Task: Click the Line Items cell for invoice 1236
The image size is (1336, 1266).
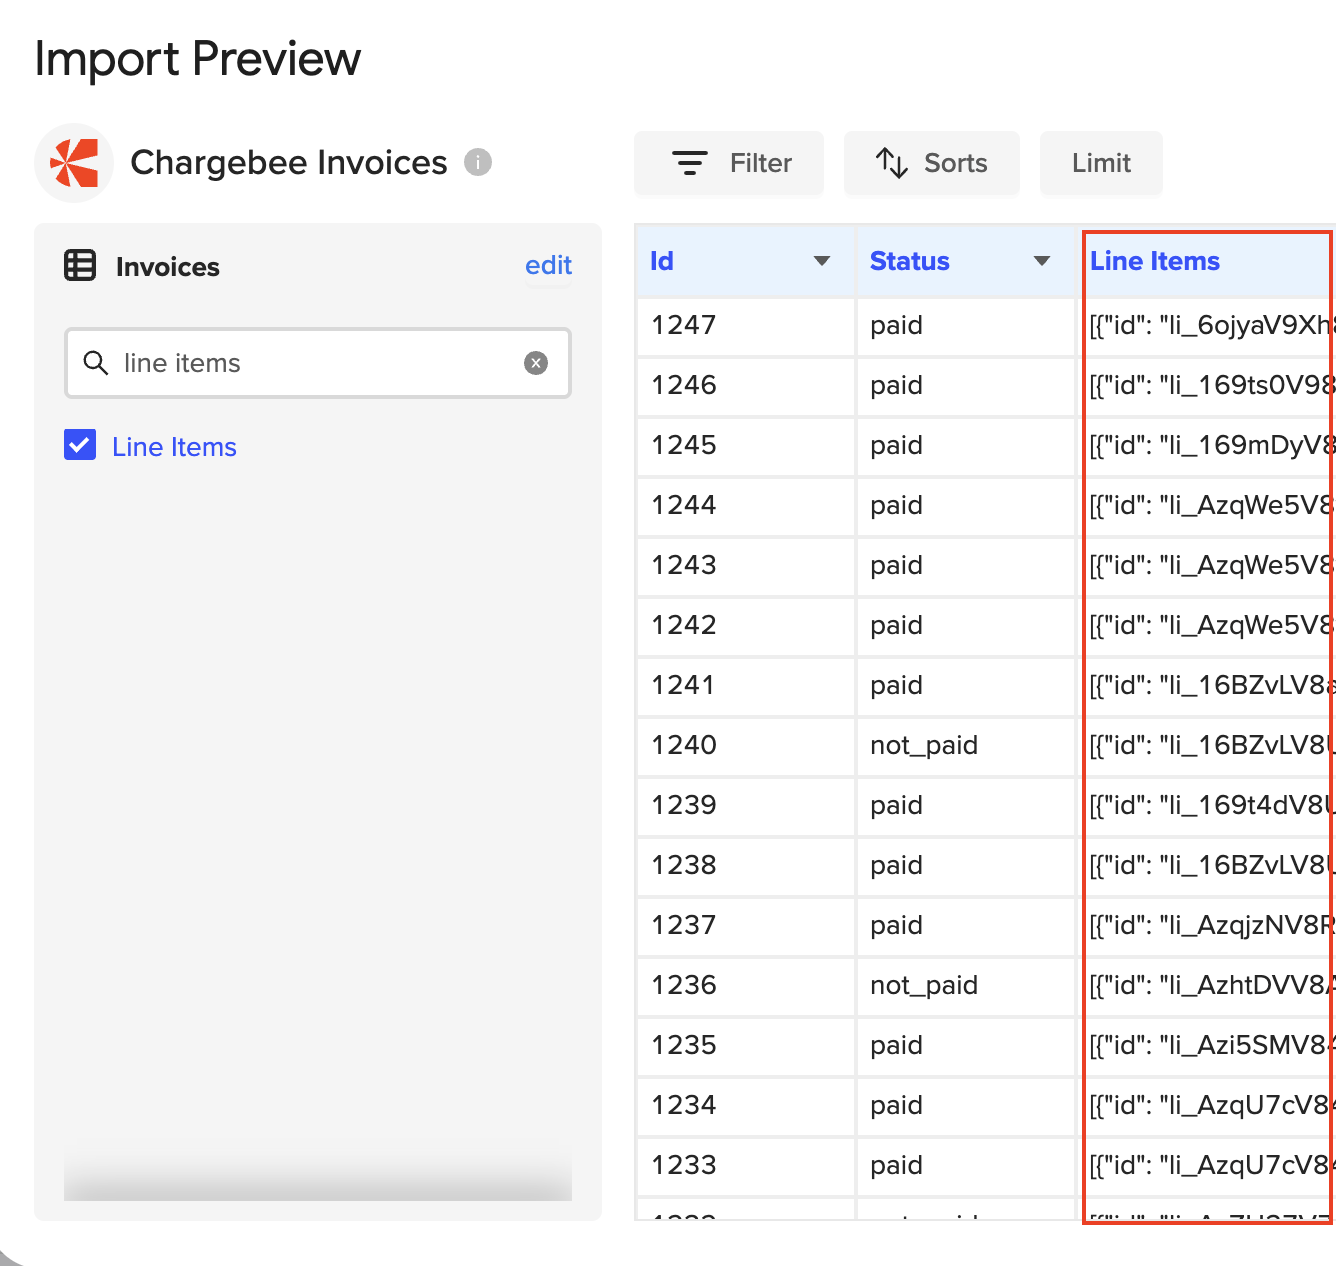Action: pos(1210,985)
